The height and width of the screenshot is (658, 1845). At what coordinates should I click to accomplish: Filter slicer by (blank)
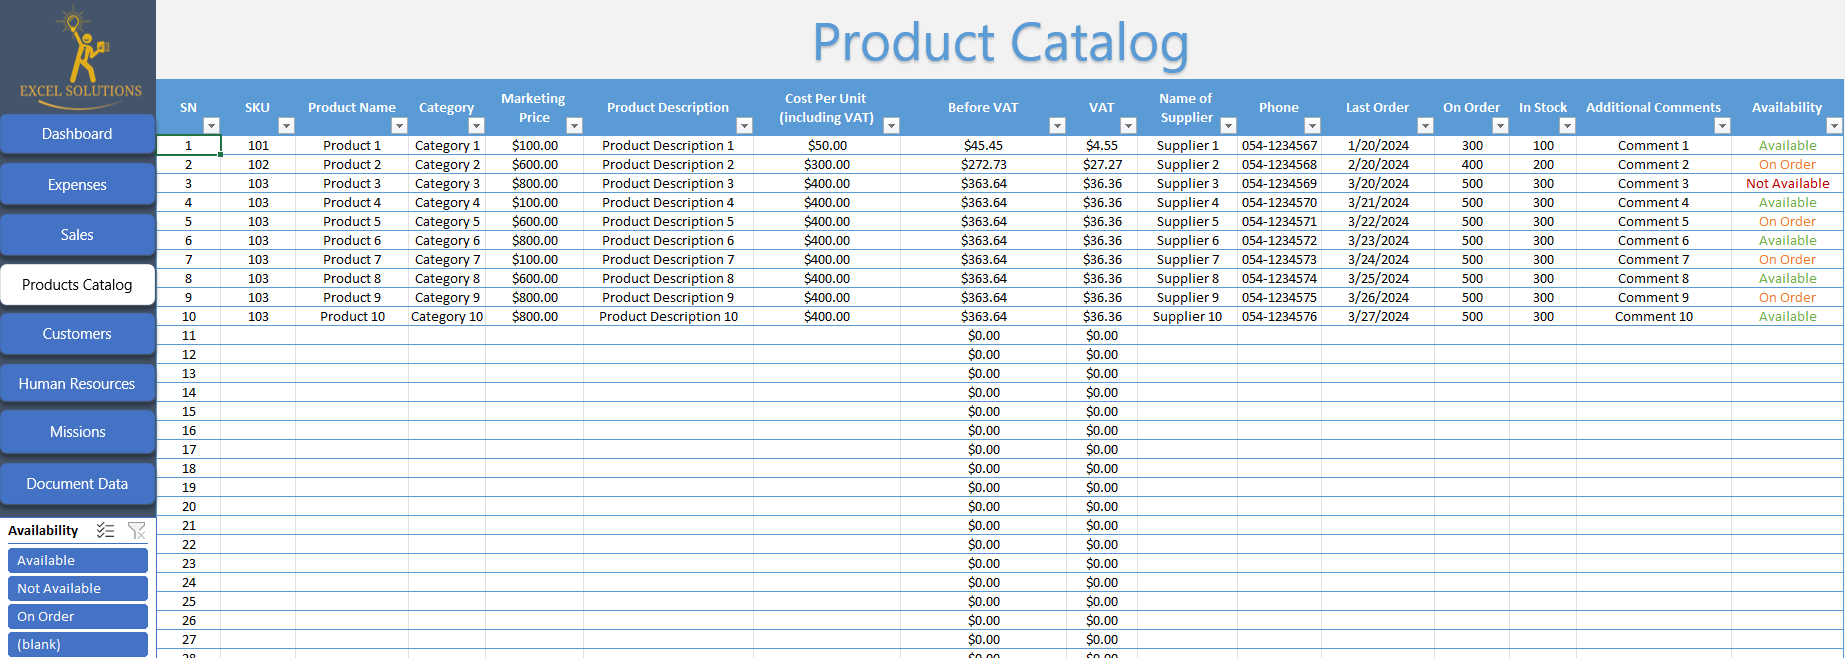coord(78,645)
